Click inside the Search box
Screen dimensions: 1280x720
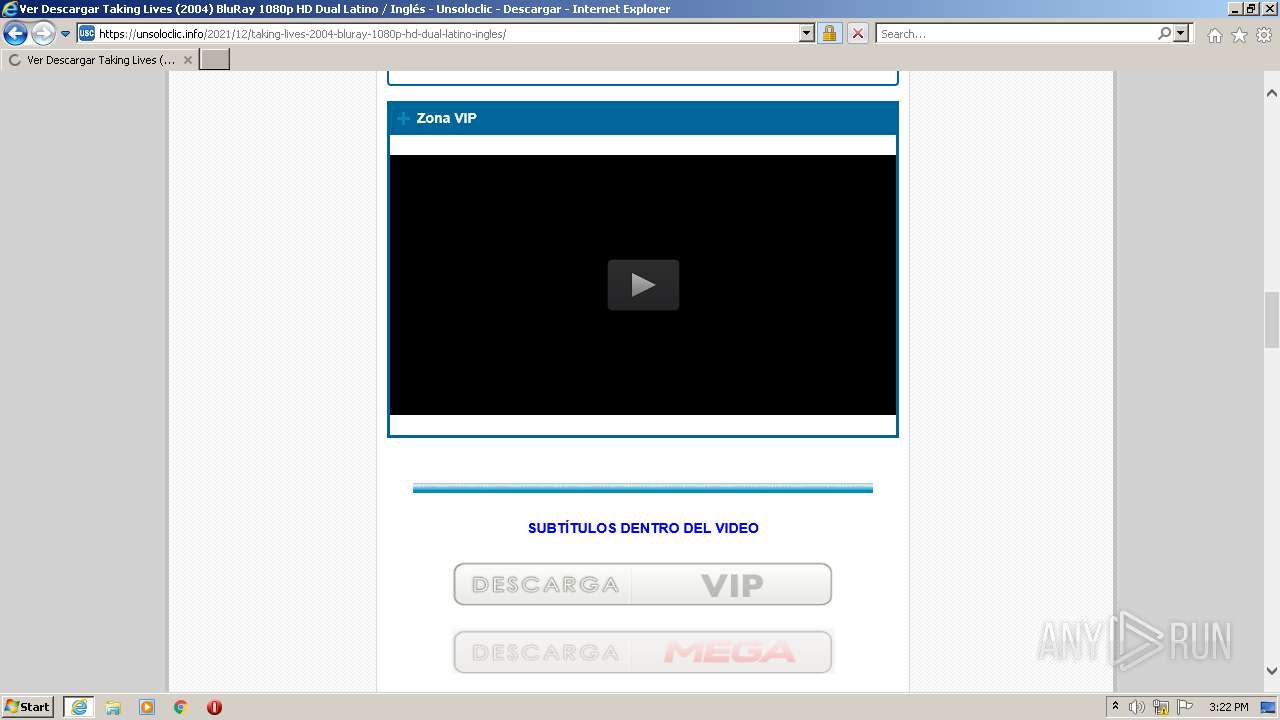(x=1016, y=34)
